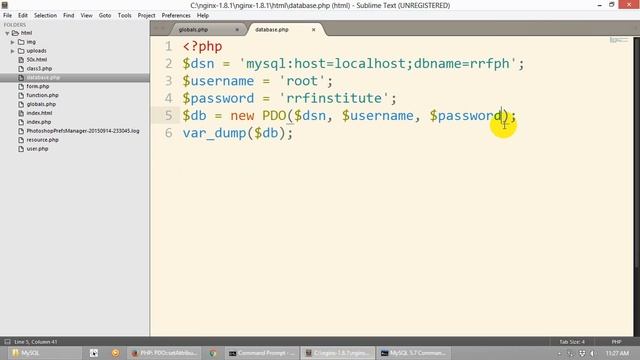Screen dimensions: 640x360
Task: Open the Tab Size: 4 selector
Action: pyautogui.click(x=572, y=342)
